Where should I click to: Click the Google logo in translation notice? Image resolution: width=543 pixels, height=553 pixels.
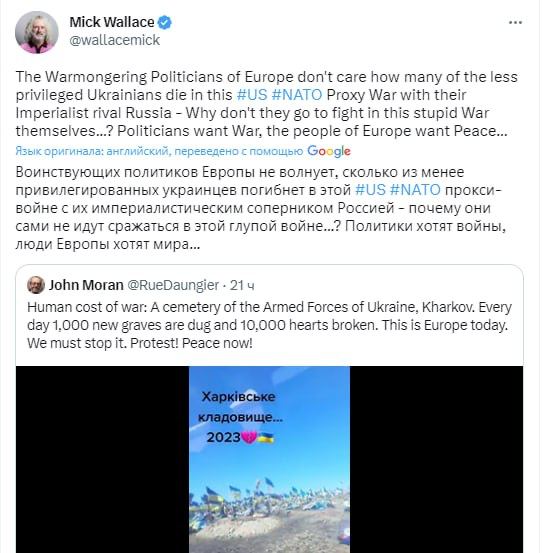coord(329,151)
